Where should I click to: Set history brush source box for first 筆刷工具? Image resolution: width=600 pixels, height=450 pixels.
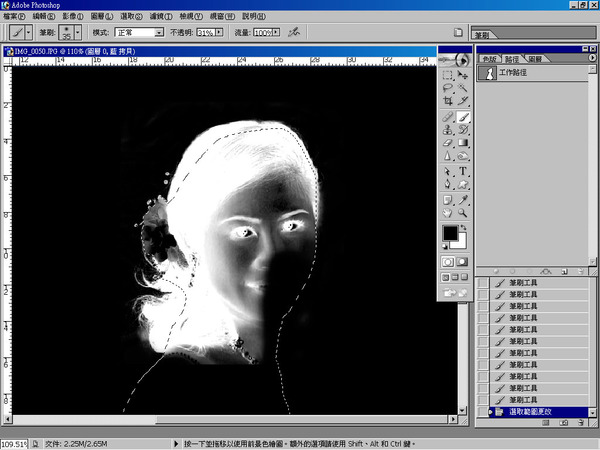point(484,285)
